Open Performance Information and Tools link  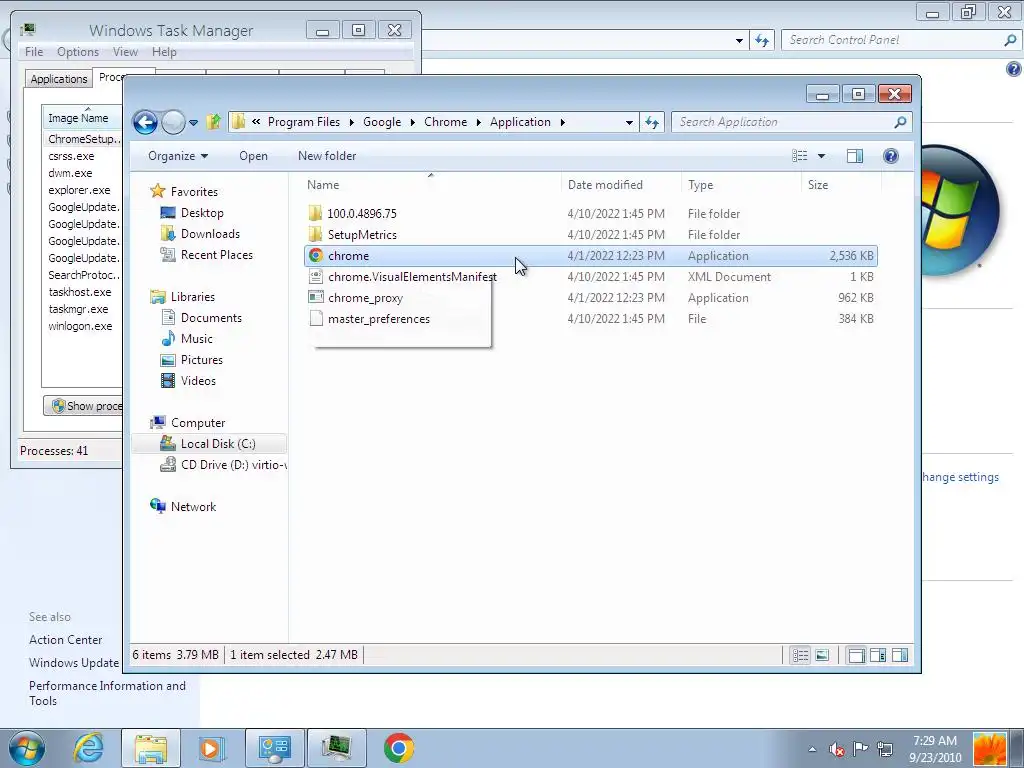(x=107, y=693)
